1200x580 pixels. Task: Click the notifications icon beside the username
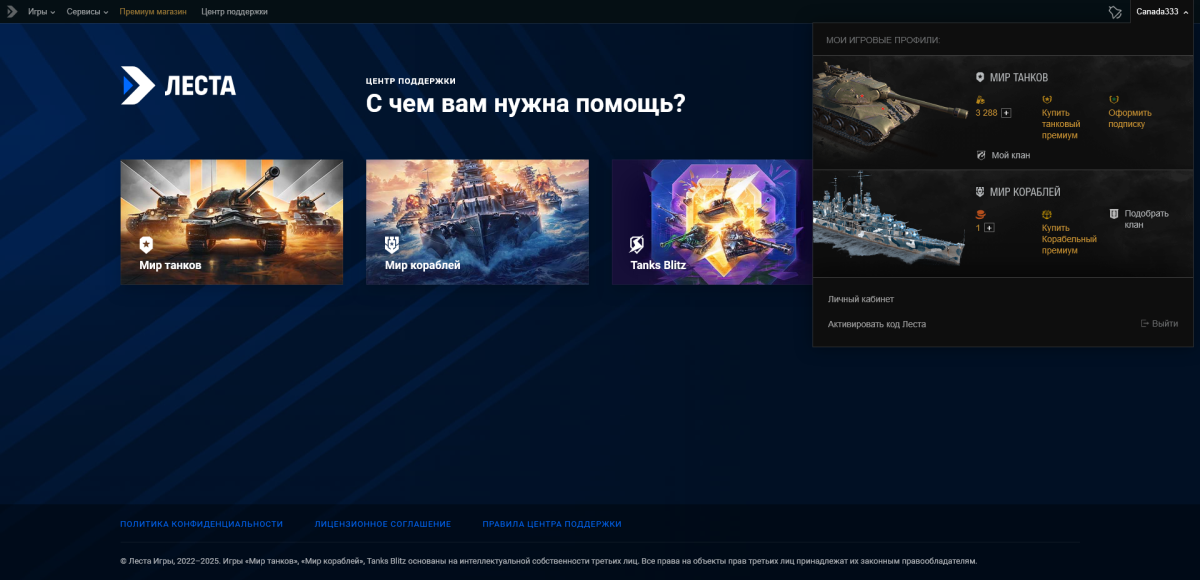click(1115, 12)
